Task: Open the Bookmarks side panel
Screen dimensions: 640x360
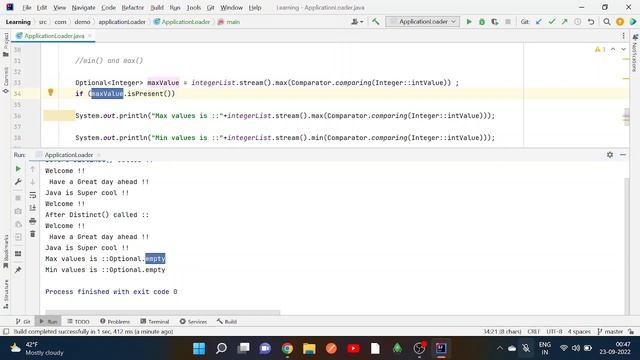Action: click(x=6, y=251)
